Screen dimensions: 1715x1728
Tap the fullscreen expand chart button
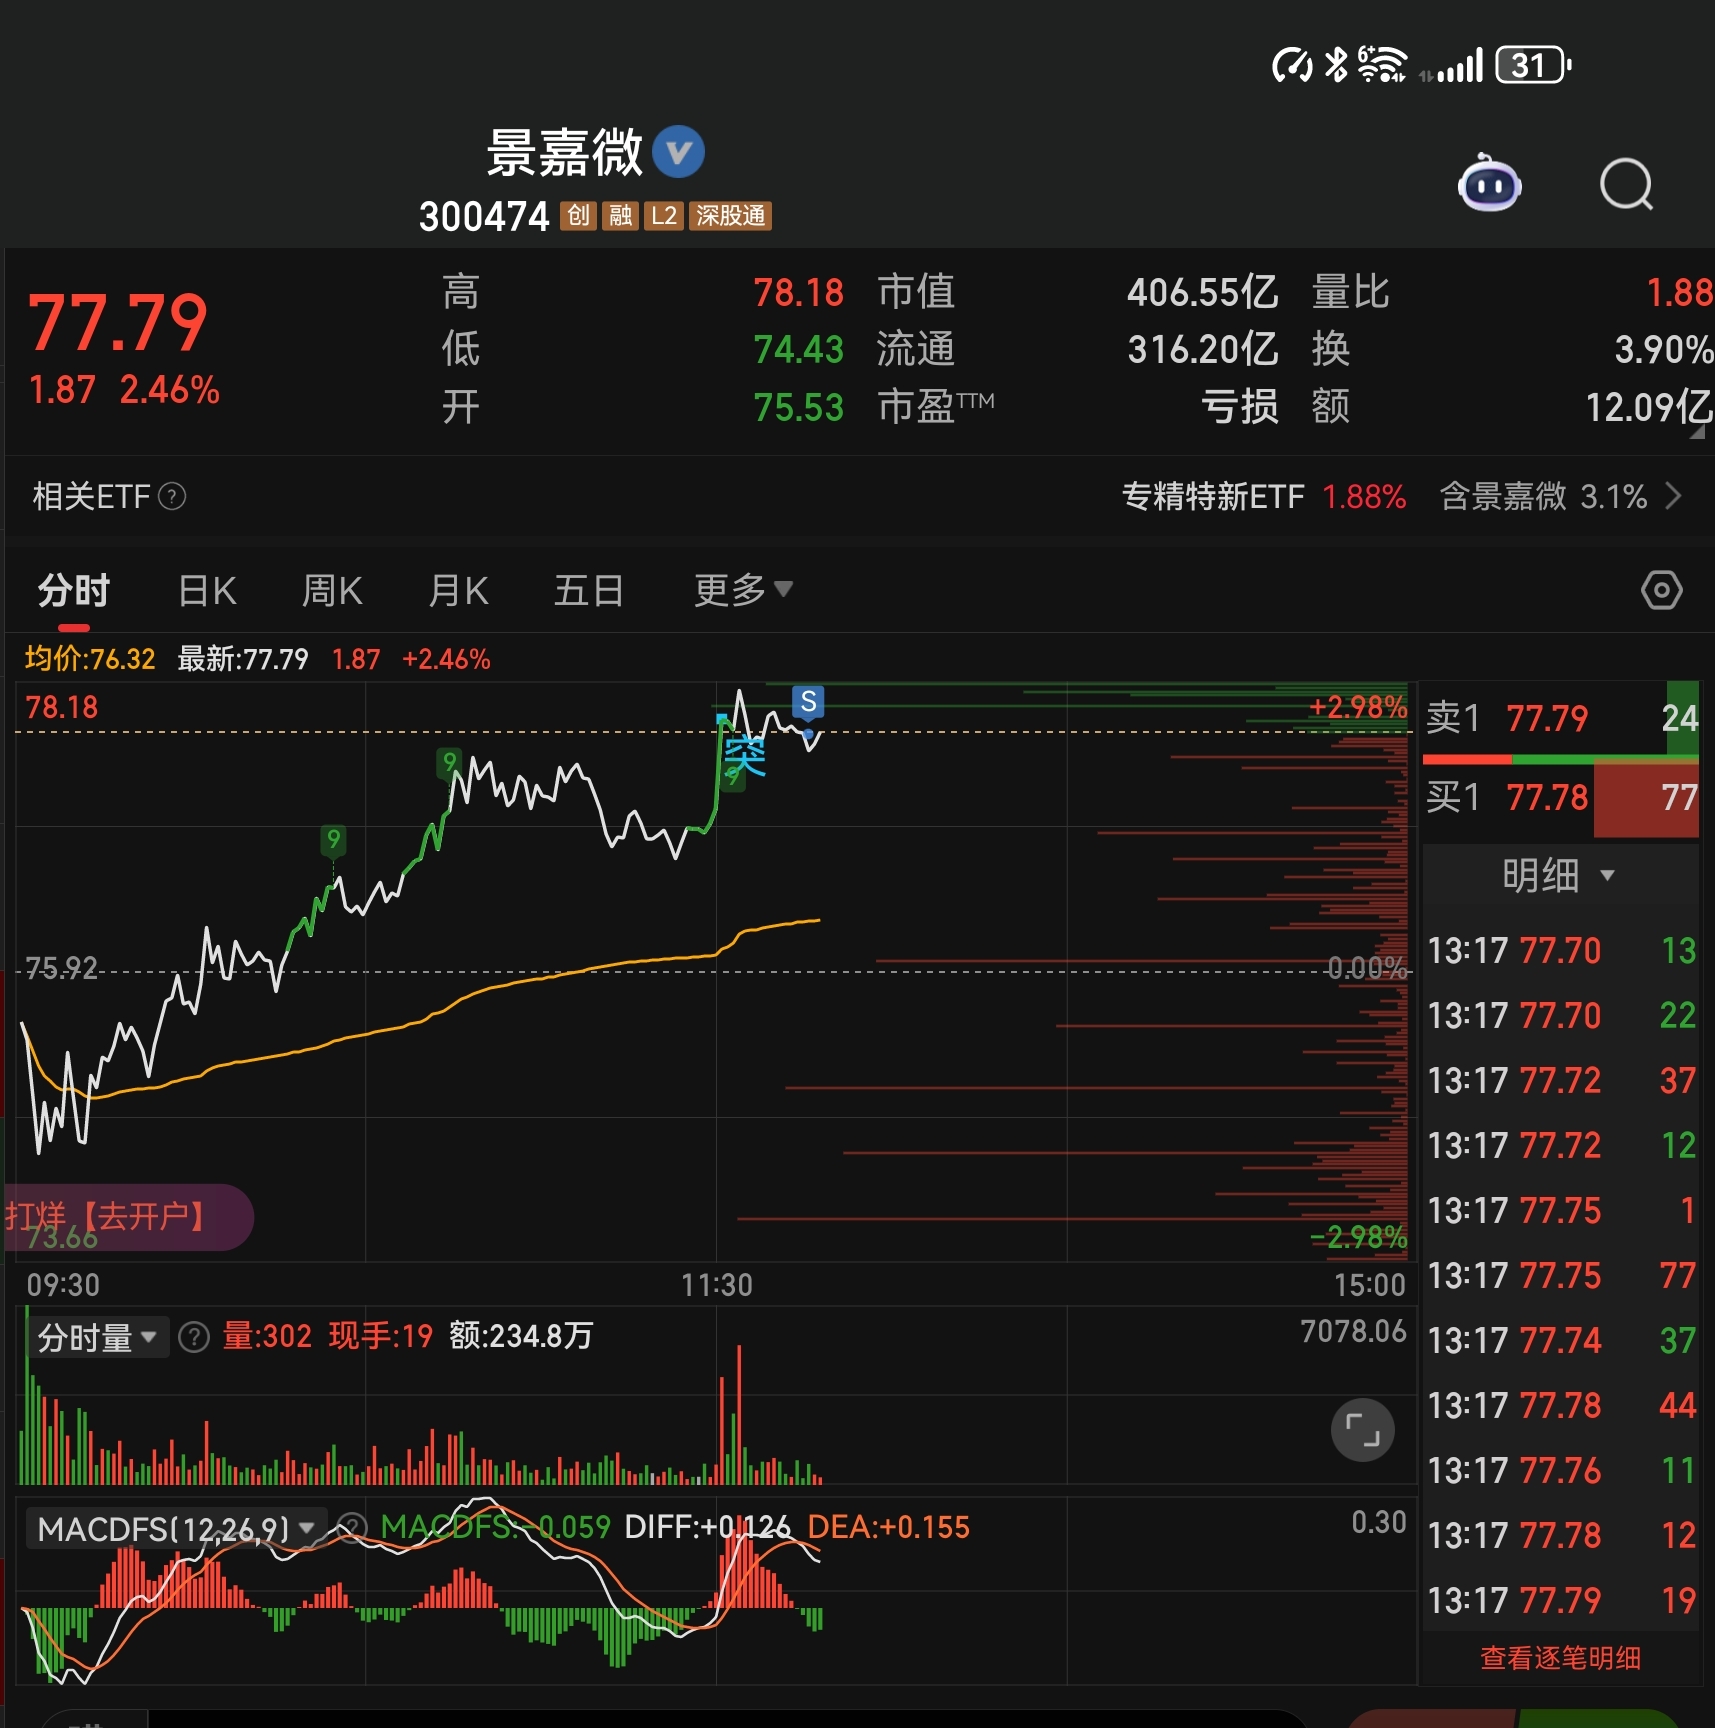pyautogui.click(x=1362, y=1430)
